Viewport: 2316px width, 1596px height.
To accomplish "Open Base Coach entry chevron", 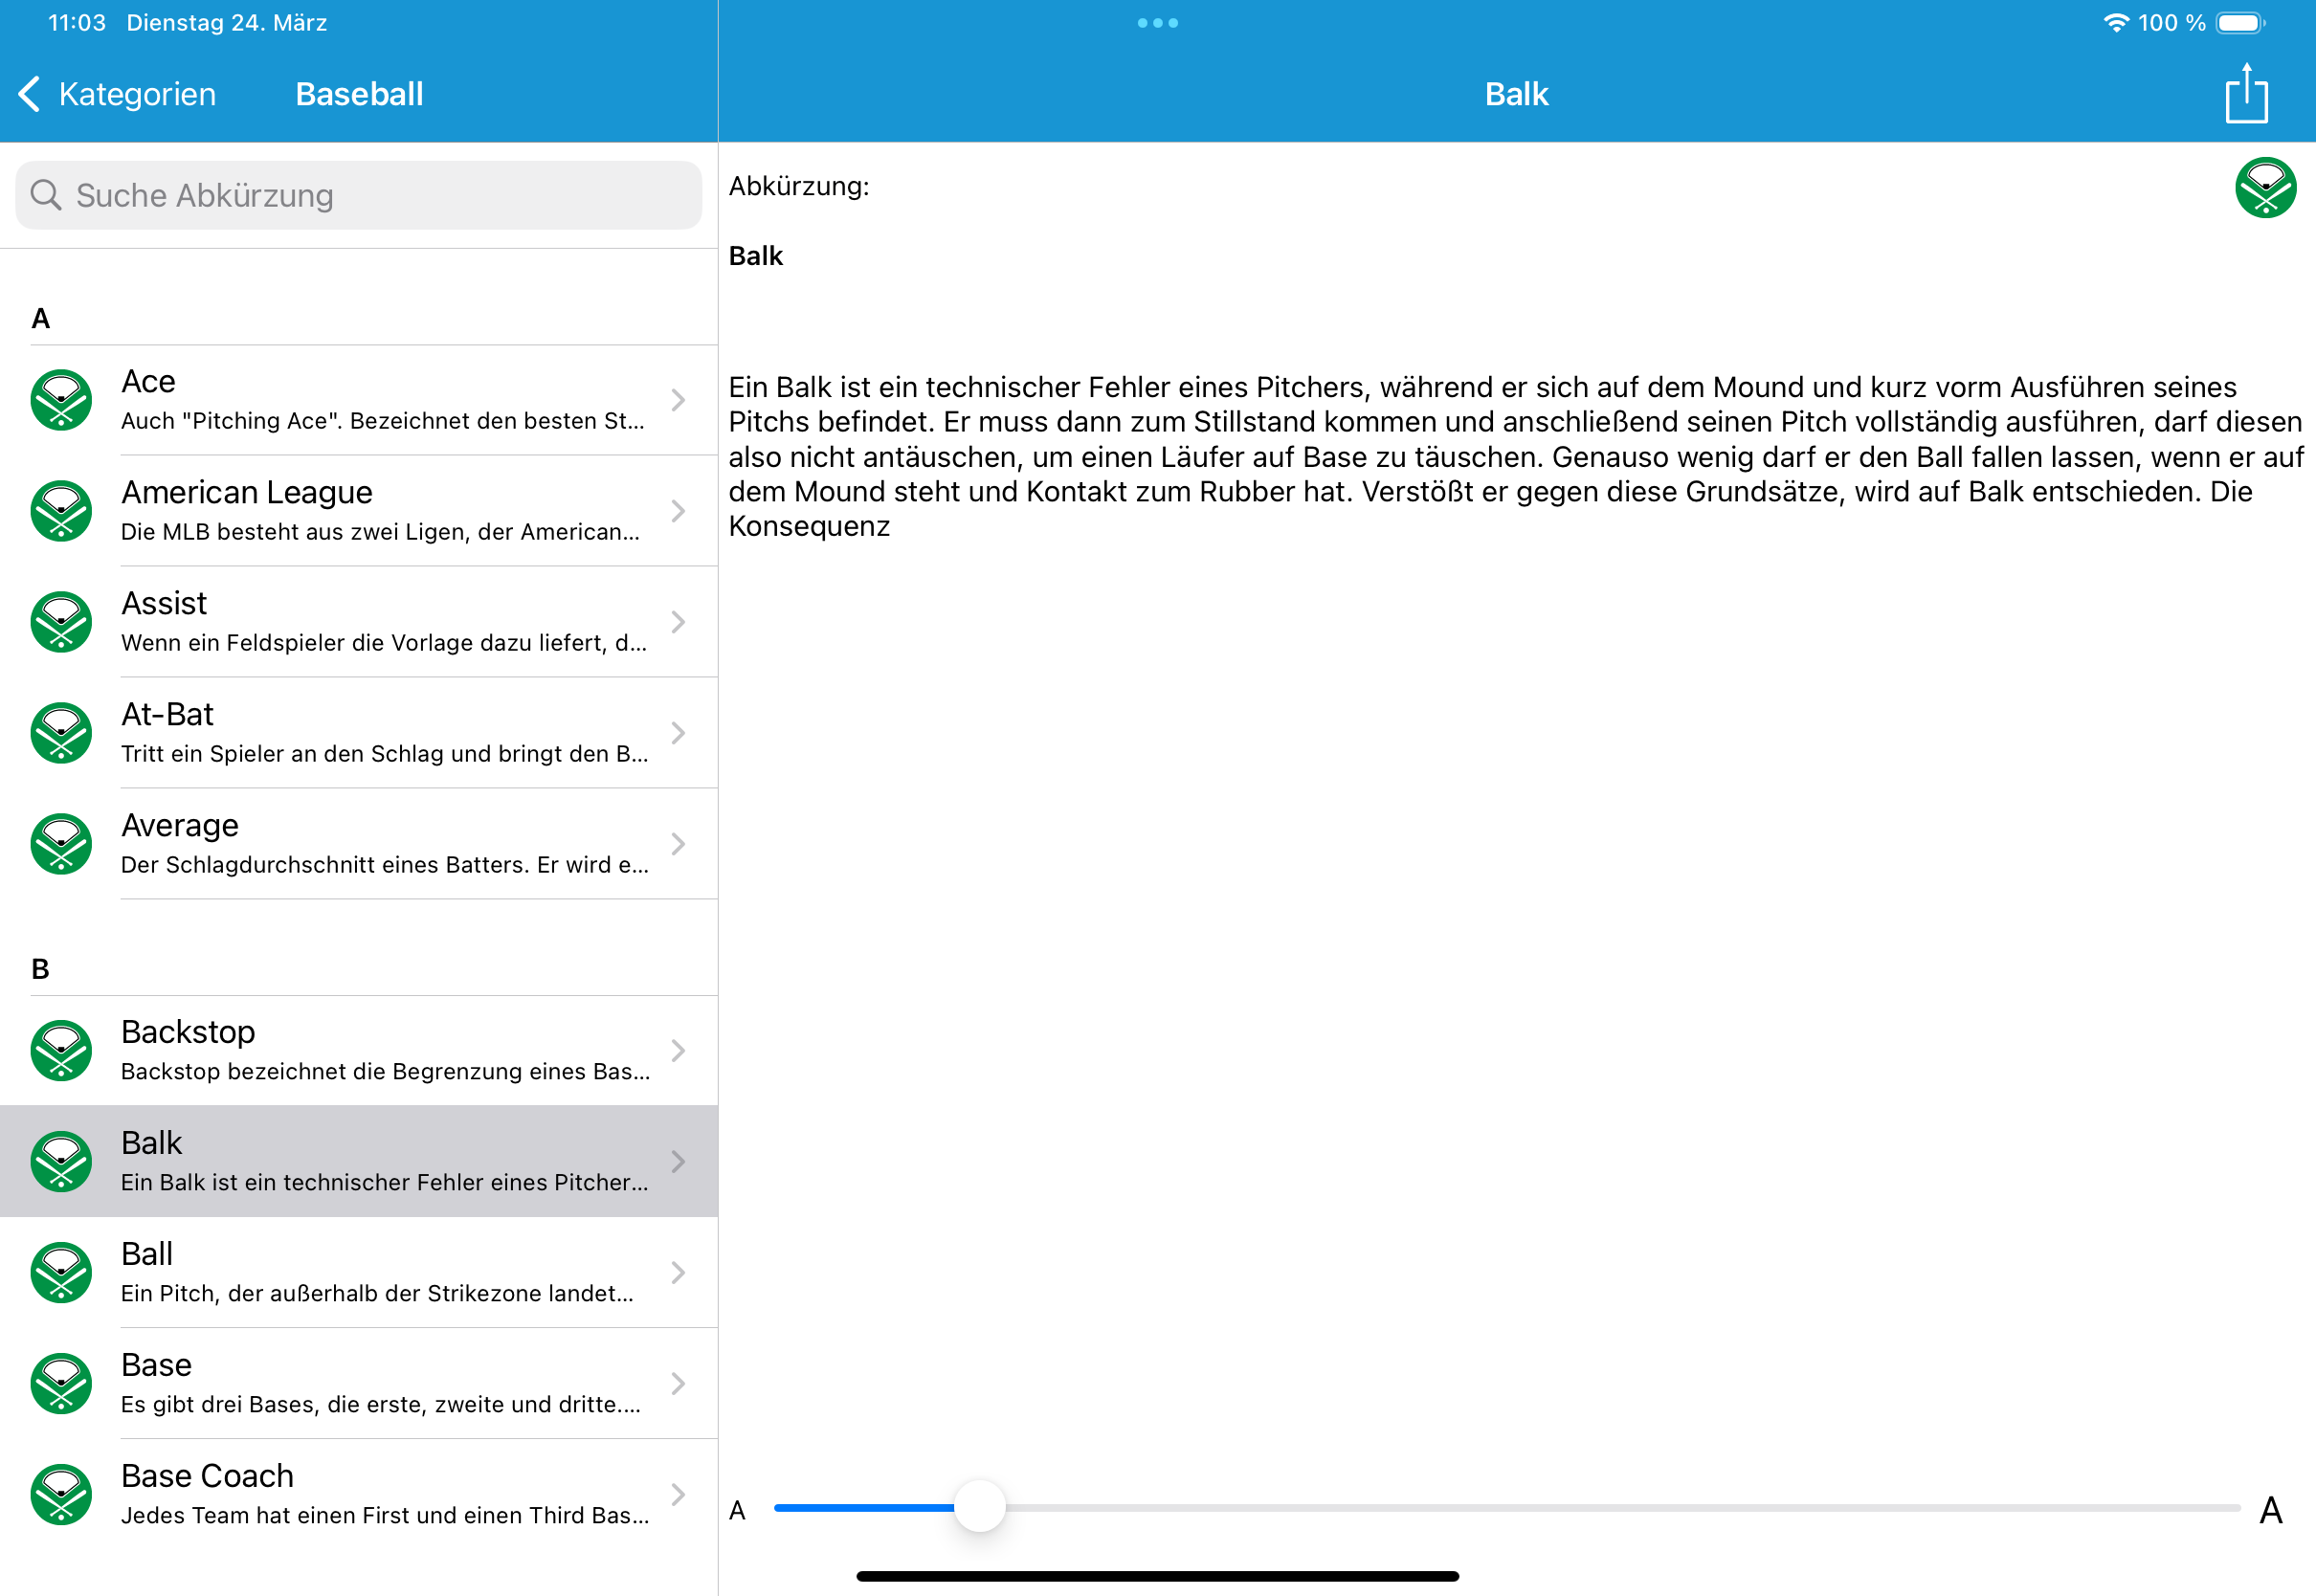I will point(678,1494).
